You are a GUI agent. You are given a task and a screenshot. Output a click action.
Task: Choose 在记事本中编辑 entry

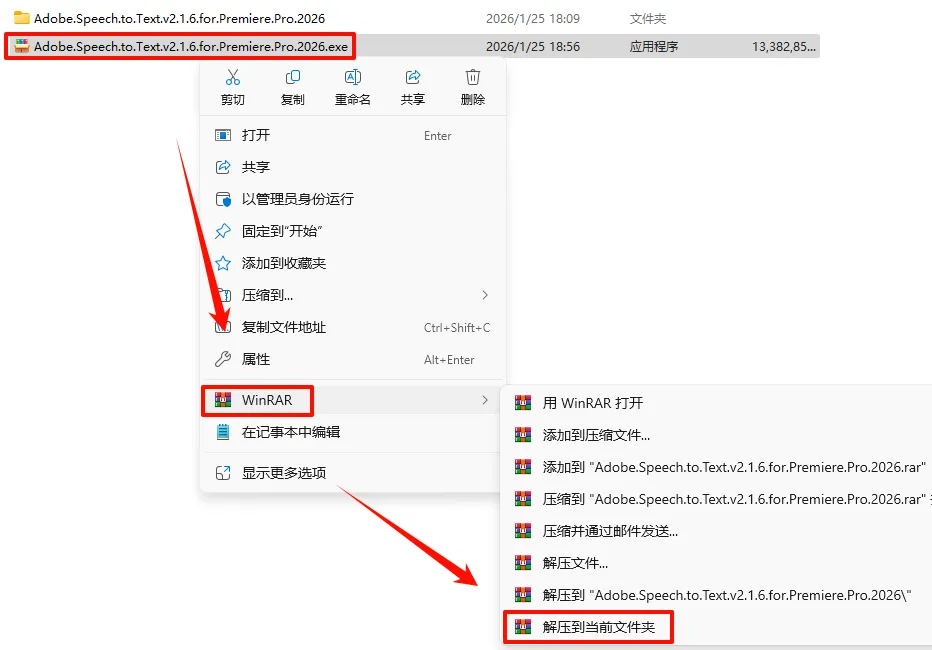[x=353, y=433]
